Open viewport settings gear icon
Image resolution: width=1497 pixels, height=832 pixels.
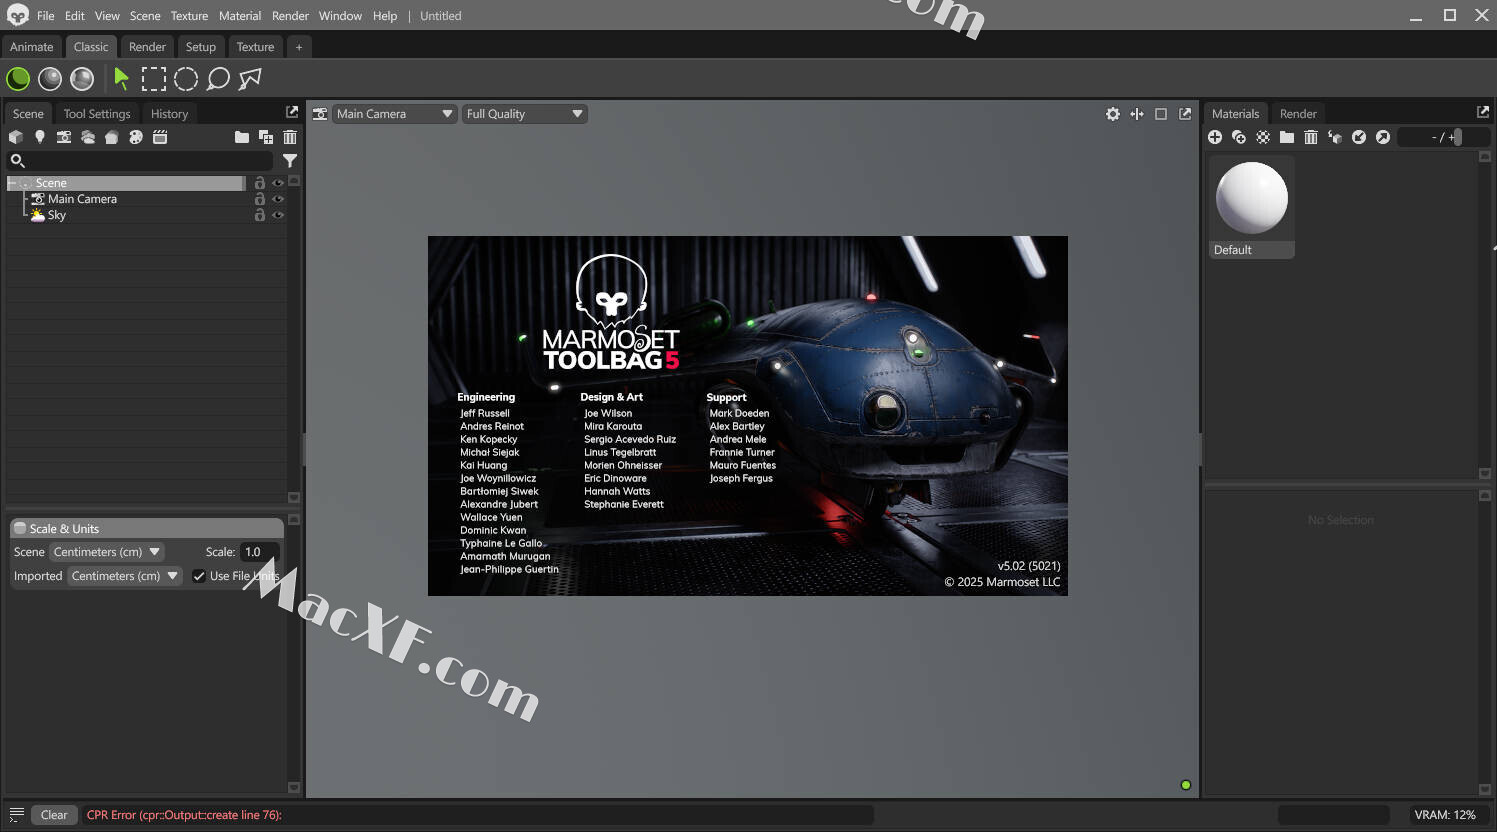coord(1113,114)
